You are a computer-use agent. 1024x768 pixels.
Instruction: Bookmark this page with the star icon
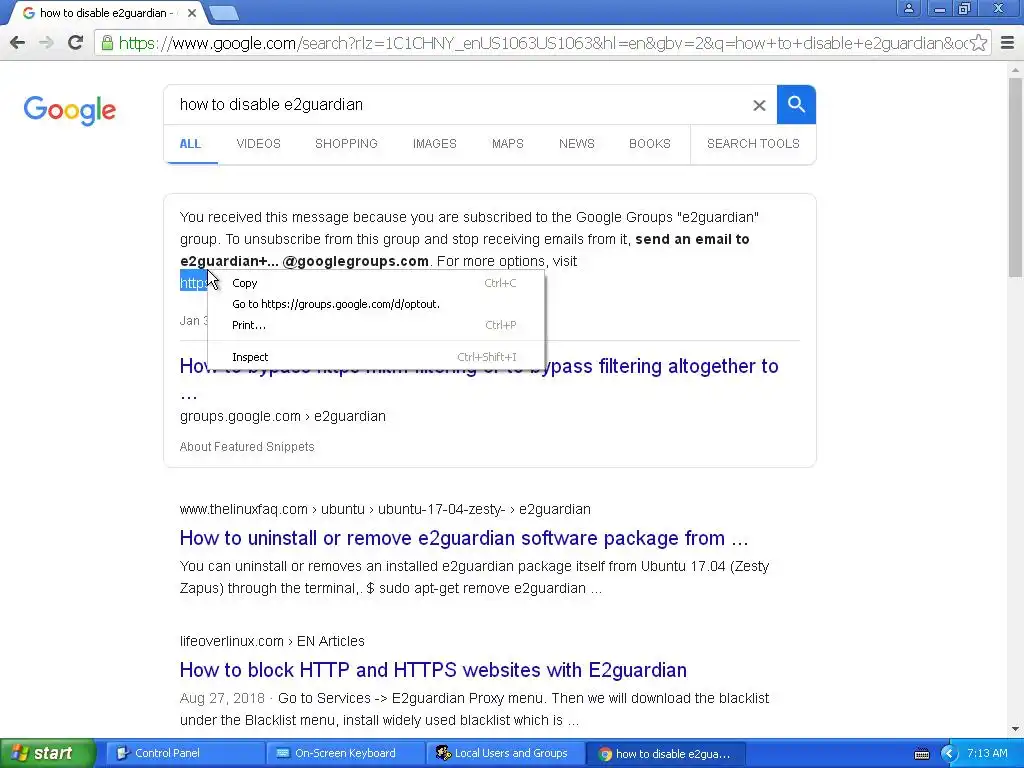coord(978,43)
